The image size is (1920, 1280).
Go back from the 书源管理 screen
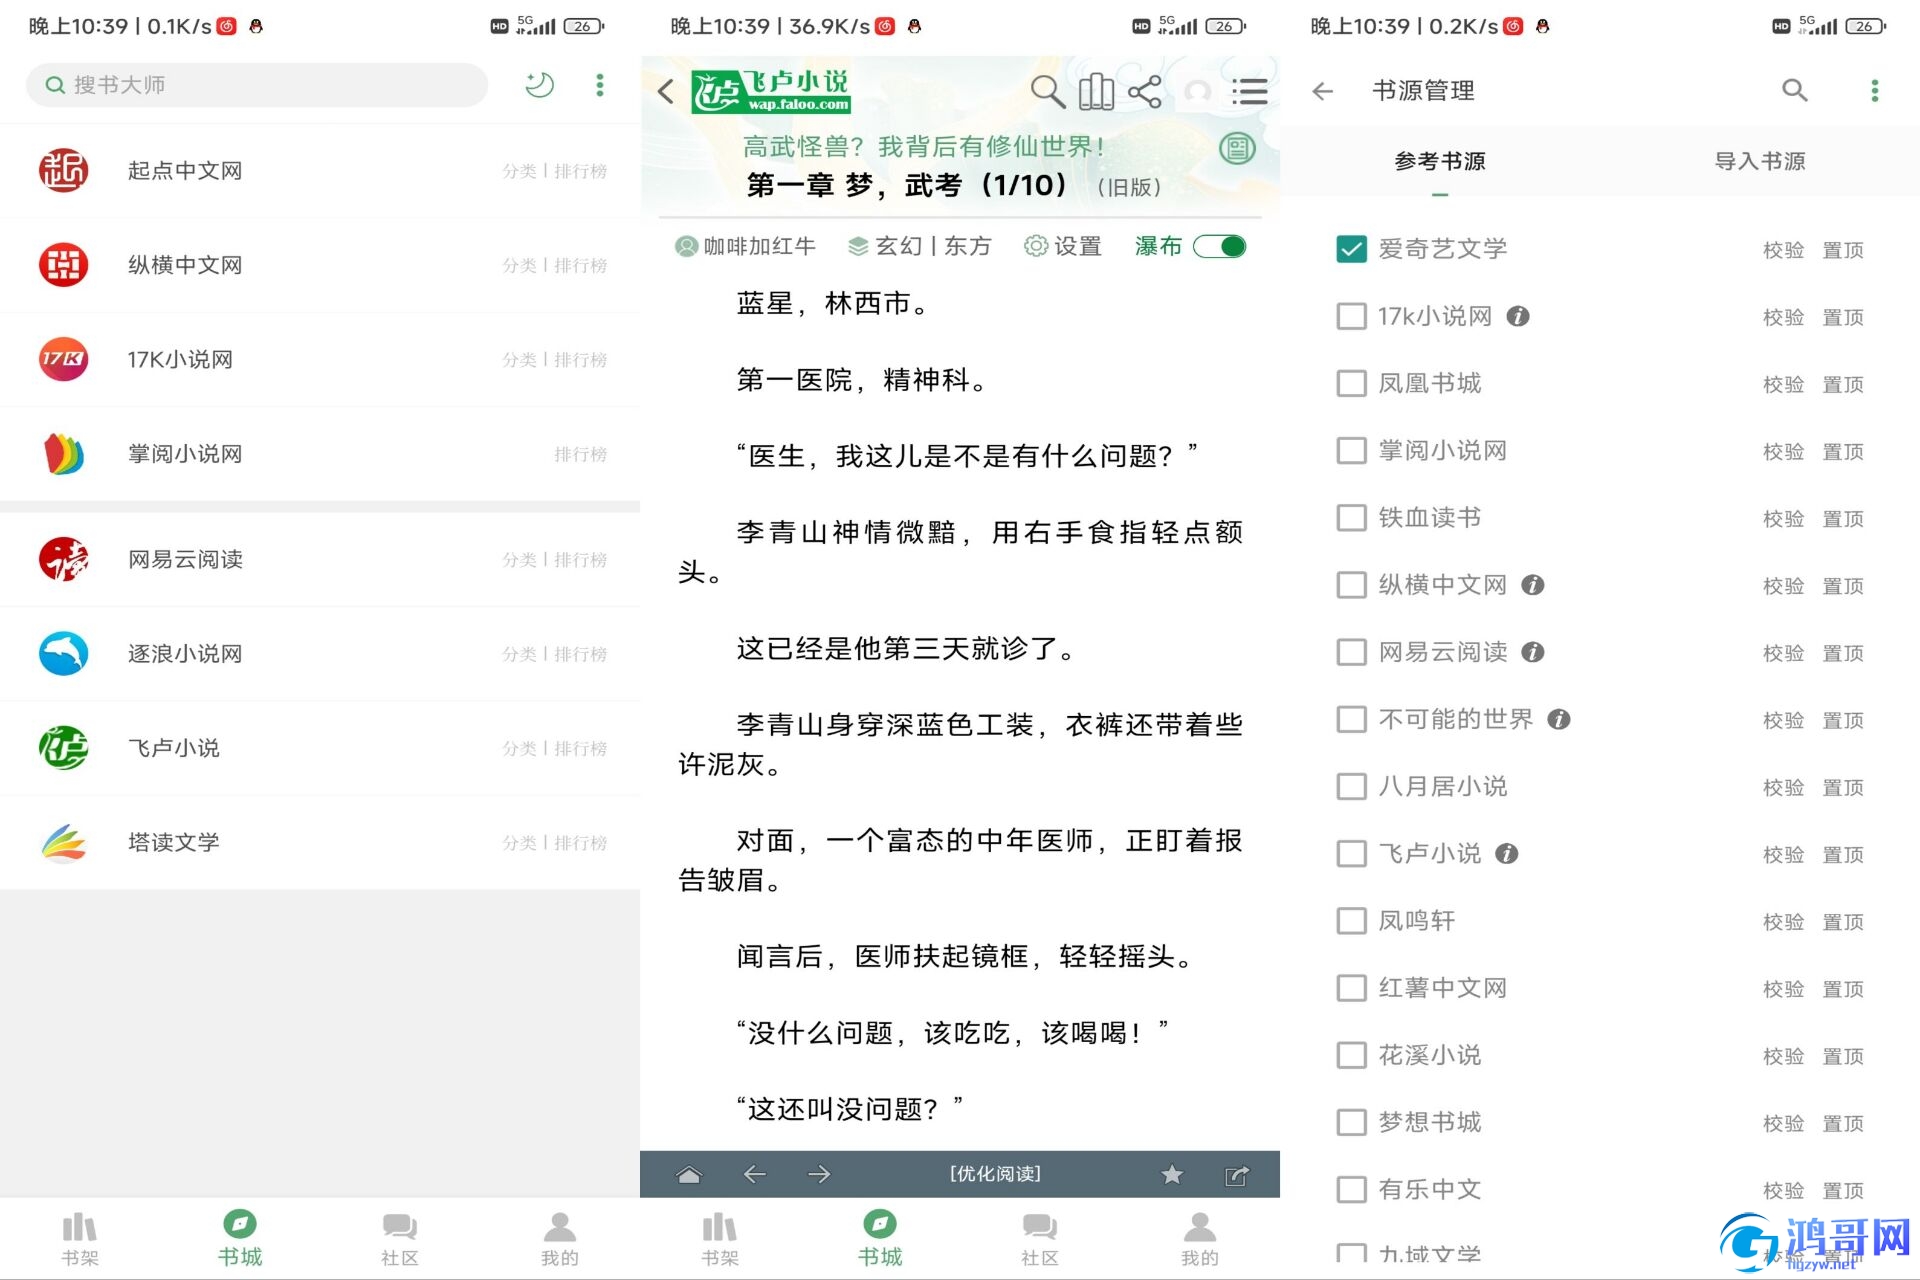(x=1323, y=91)
